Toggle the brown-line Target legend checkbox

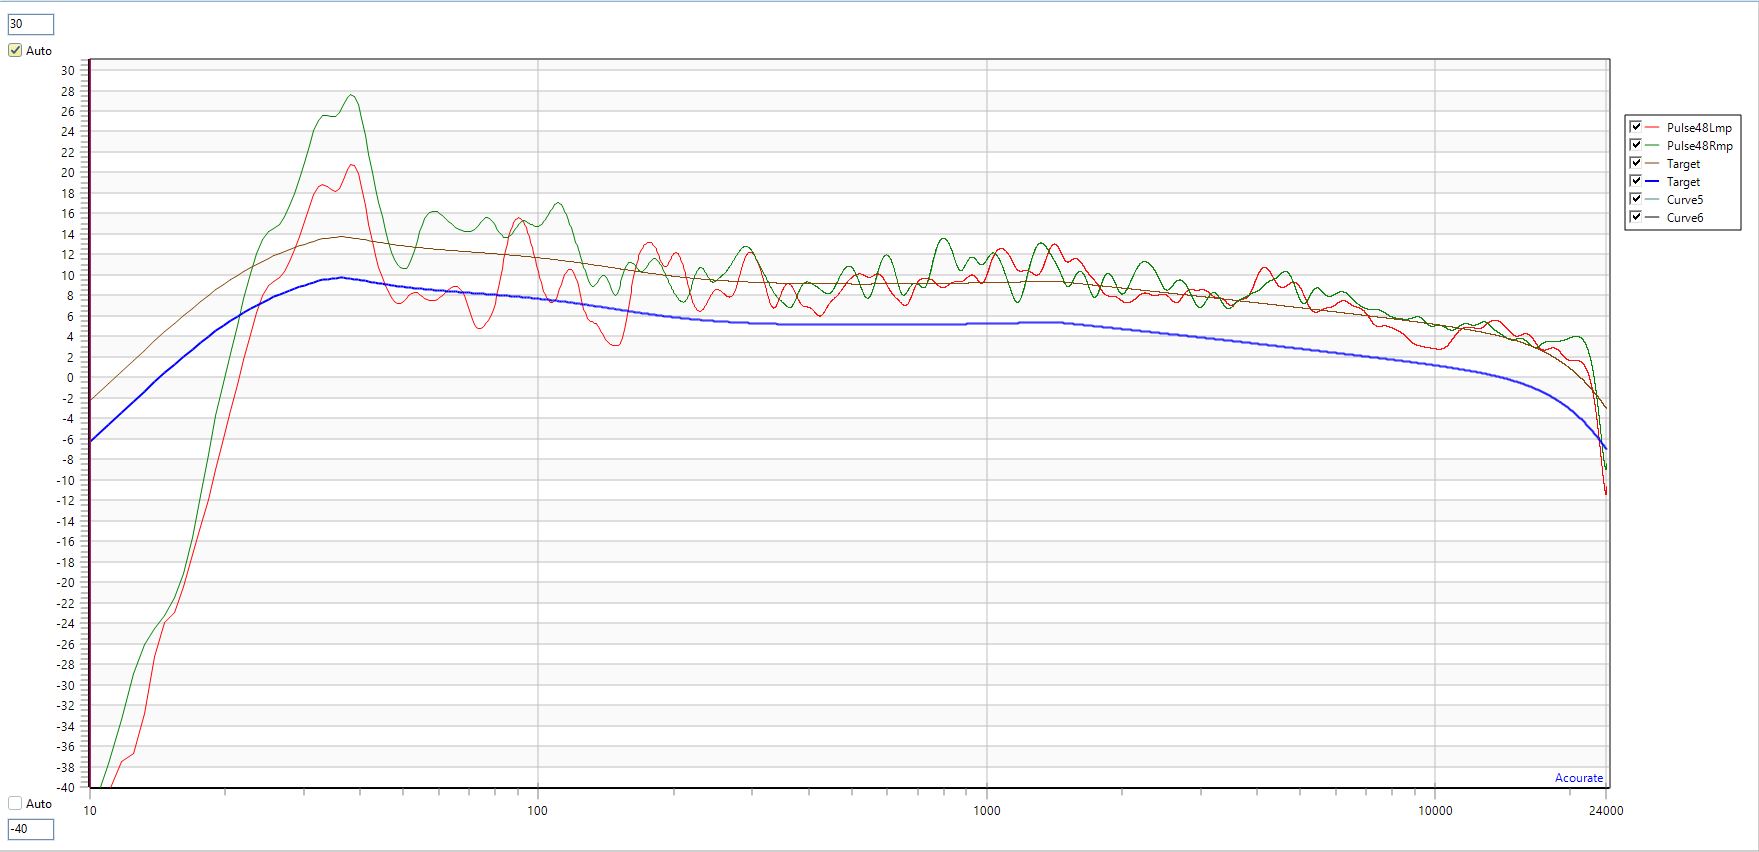[1636, 163]
